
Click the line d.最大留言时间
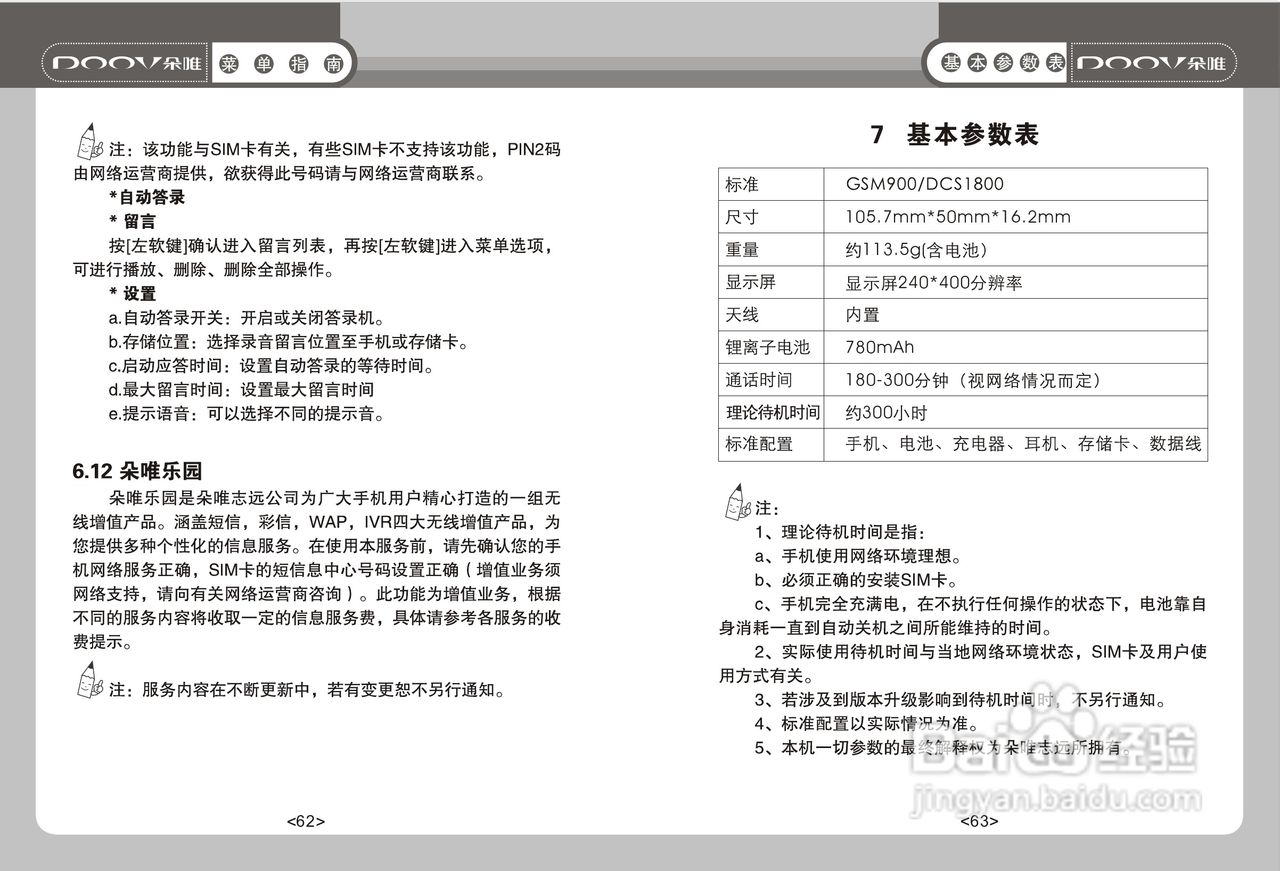click(x=241, y=390)
